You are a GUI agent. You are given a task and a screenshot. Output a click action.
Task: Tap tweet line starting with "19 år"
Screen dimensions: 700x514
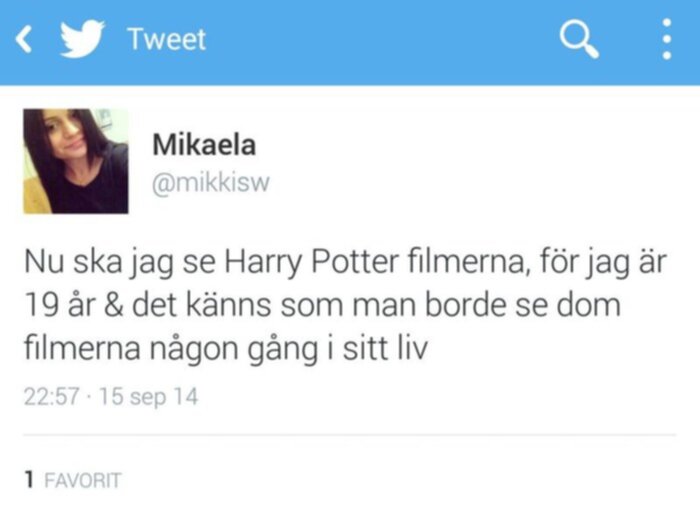click(x=322, y=305)
